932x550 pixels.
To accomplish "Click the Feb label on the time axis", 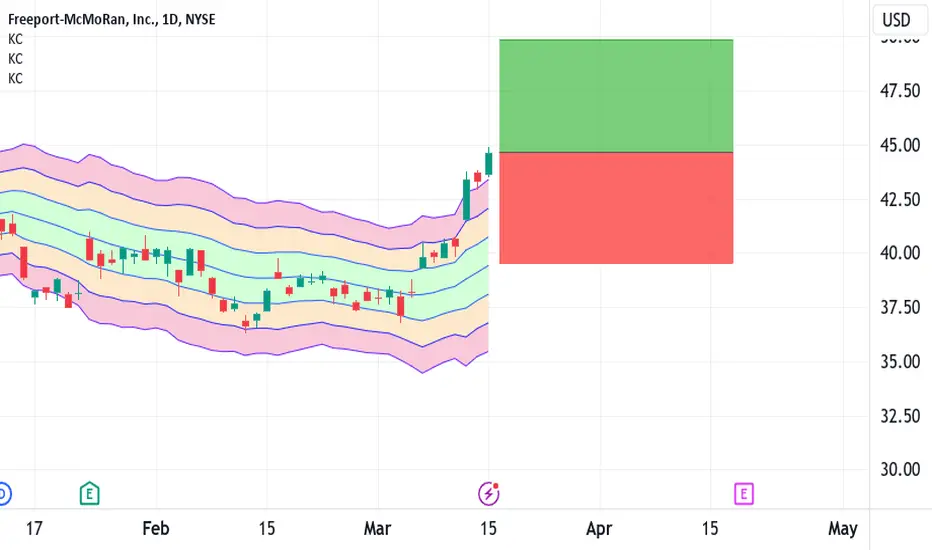I will click(x=156, y=528).
